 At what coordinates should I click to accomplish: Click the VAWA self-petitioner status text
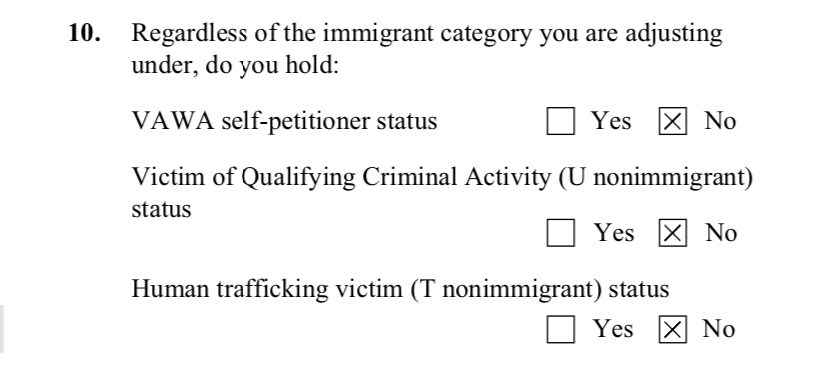[284, 122]
